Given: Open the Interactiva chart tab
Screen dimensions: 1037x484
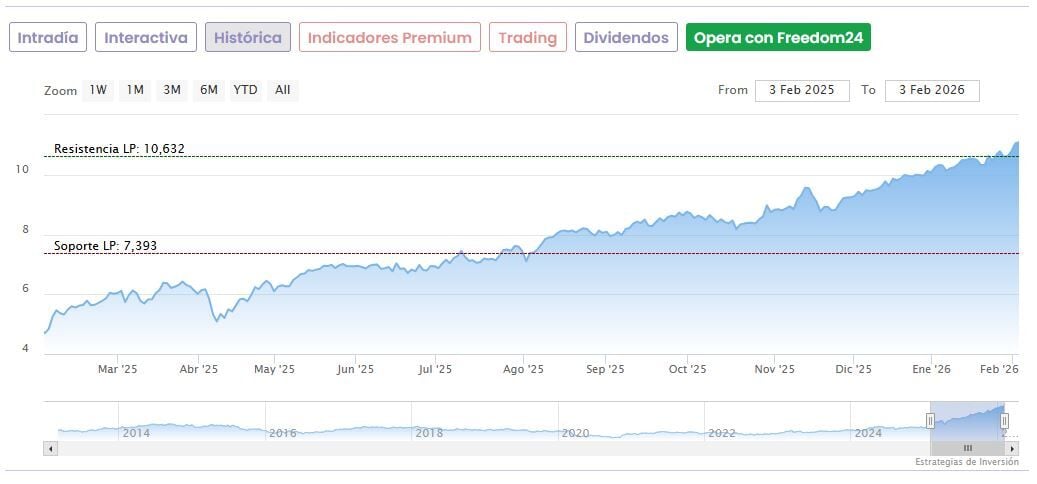Looking at the screenshot, I should [x=146, y=38].
